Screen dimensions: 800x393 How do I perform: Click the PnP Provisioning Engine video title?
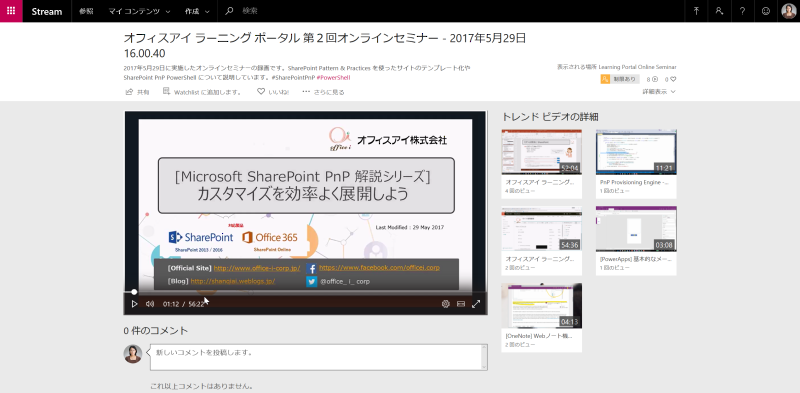[x=634, y=182]
